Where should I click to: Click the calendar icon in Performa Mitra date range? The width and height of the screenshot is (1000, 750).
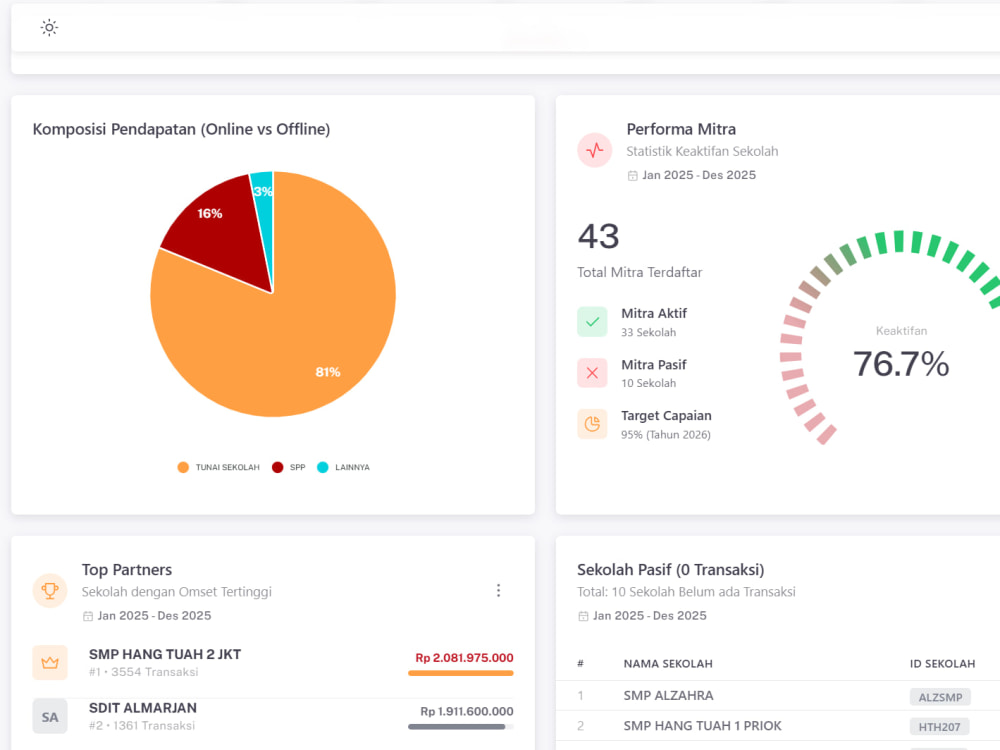(632, 175)
